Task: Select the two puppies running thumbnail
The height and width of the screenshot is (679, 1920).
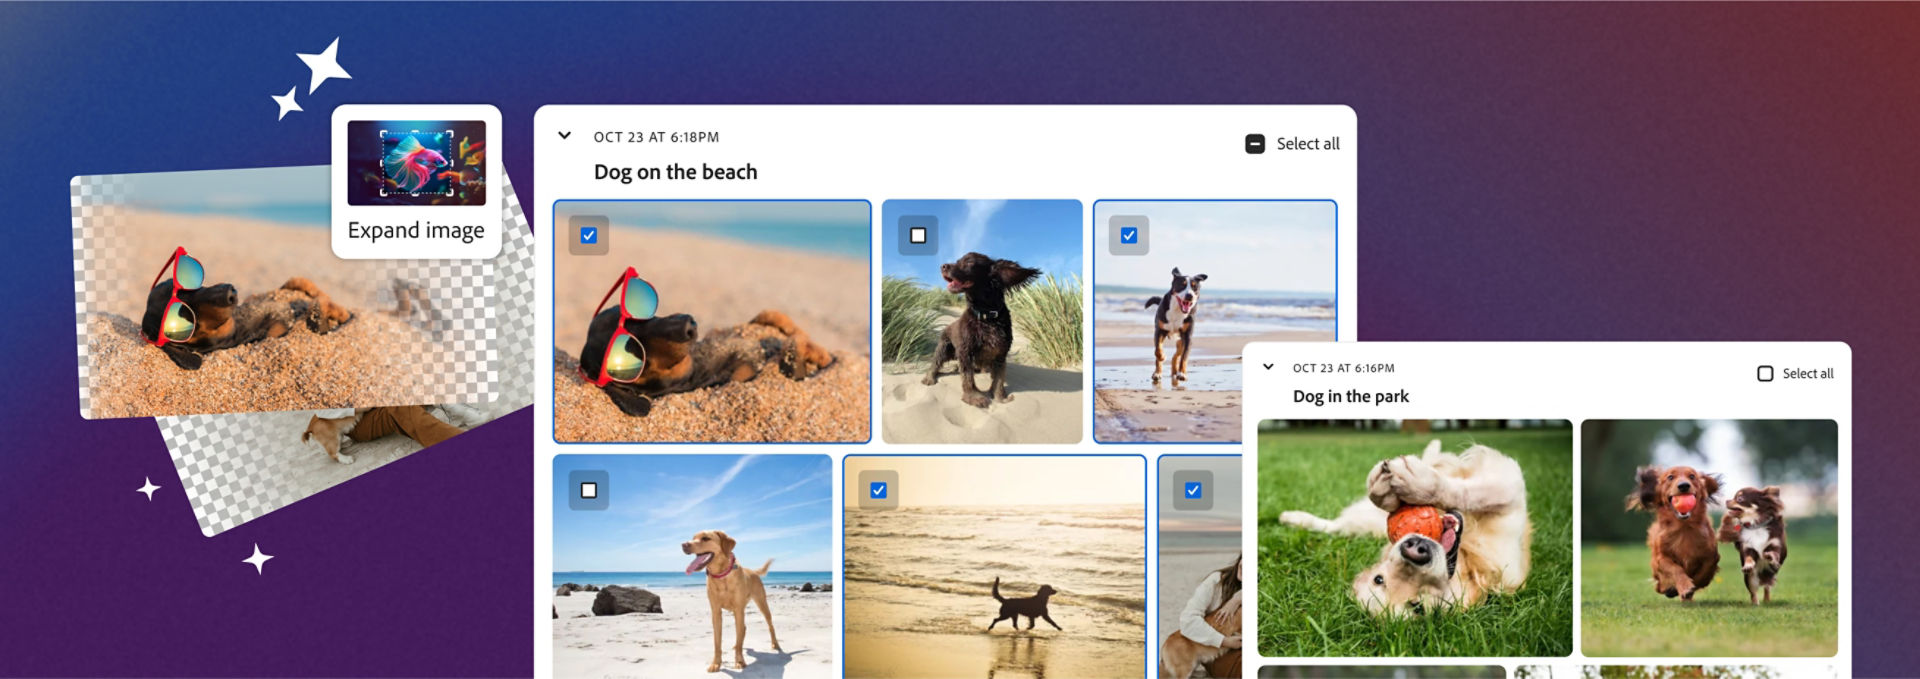Action: pos(1709,538)
